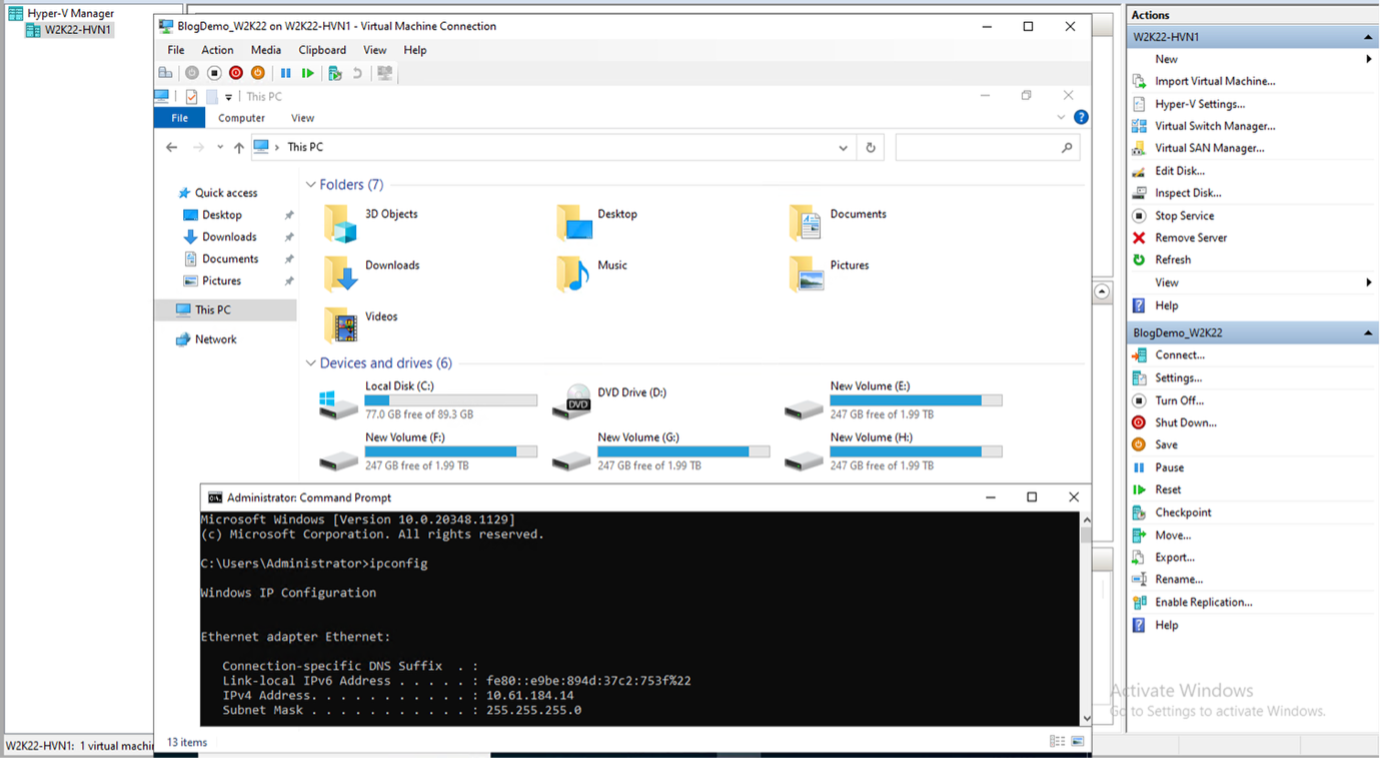The image size is (1384, 760).
Task: Open the 3D Objects folder
Action: [x=371, y=223]
